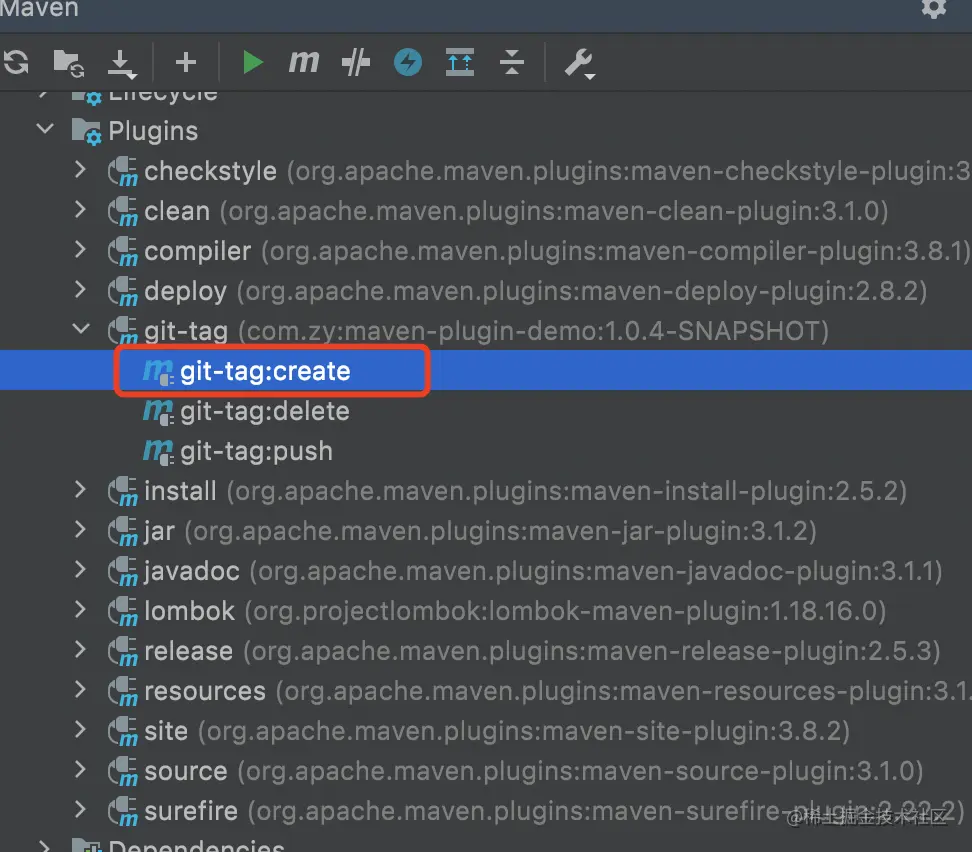Click the source plugin icon
This screenshot has height=852, width=972.
click(123, 771)
